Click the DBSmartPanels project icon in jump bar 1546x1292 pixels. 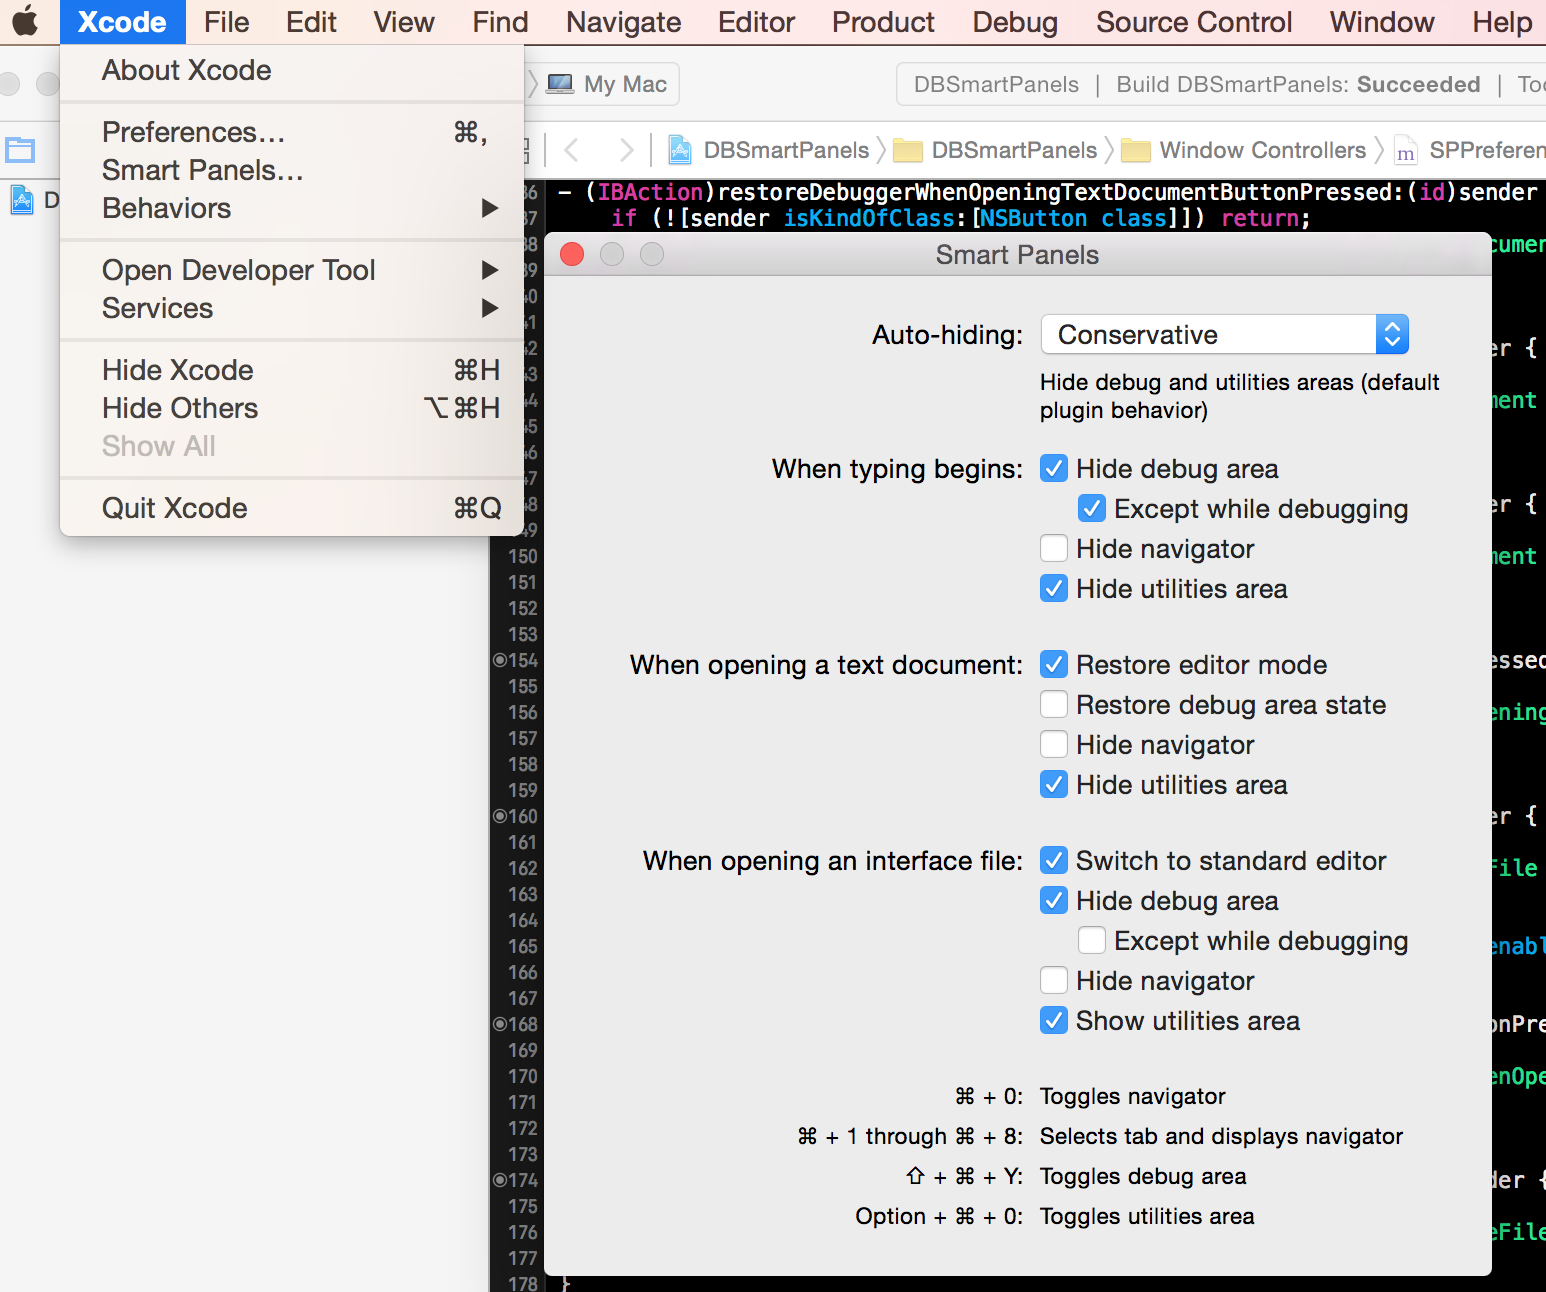[680, 150]
